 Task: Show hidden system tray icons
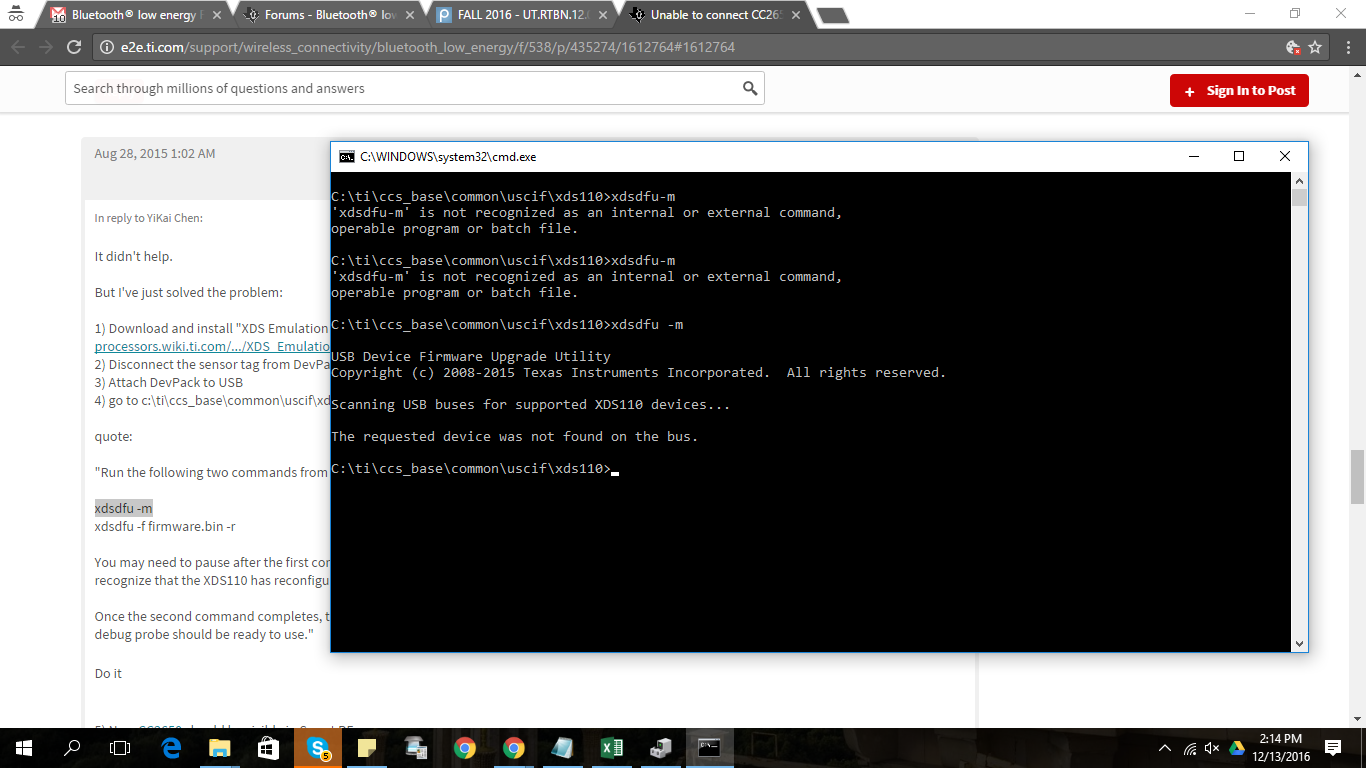(1164, 748)
